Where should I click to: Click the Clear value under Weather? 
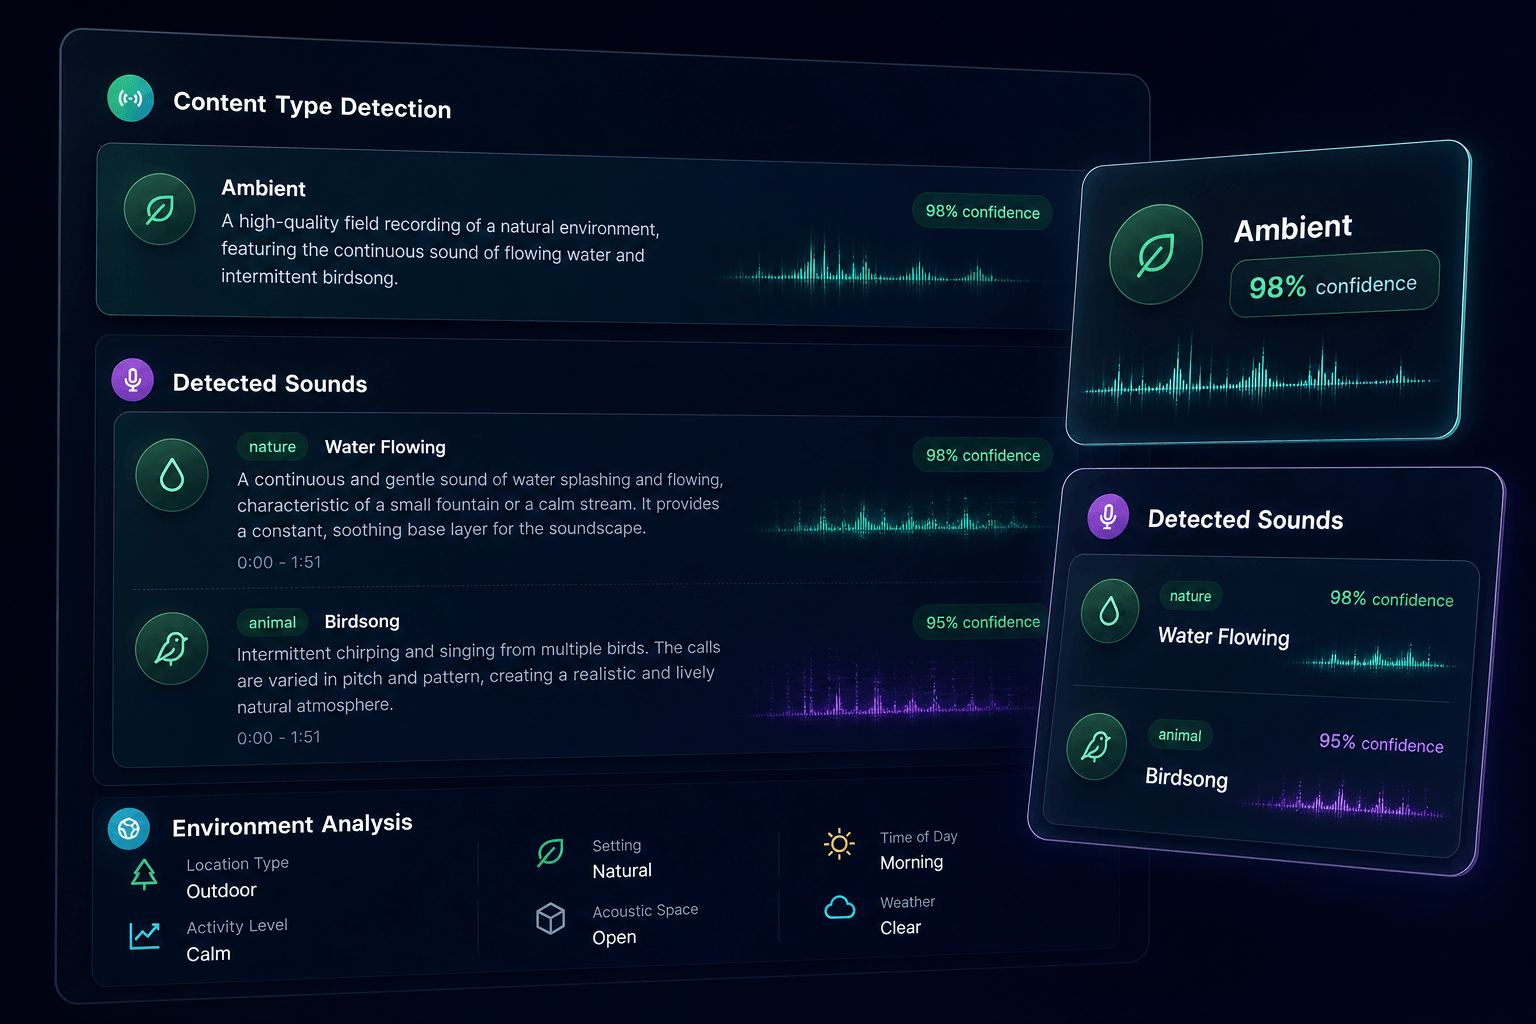tap(901, 928)
